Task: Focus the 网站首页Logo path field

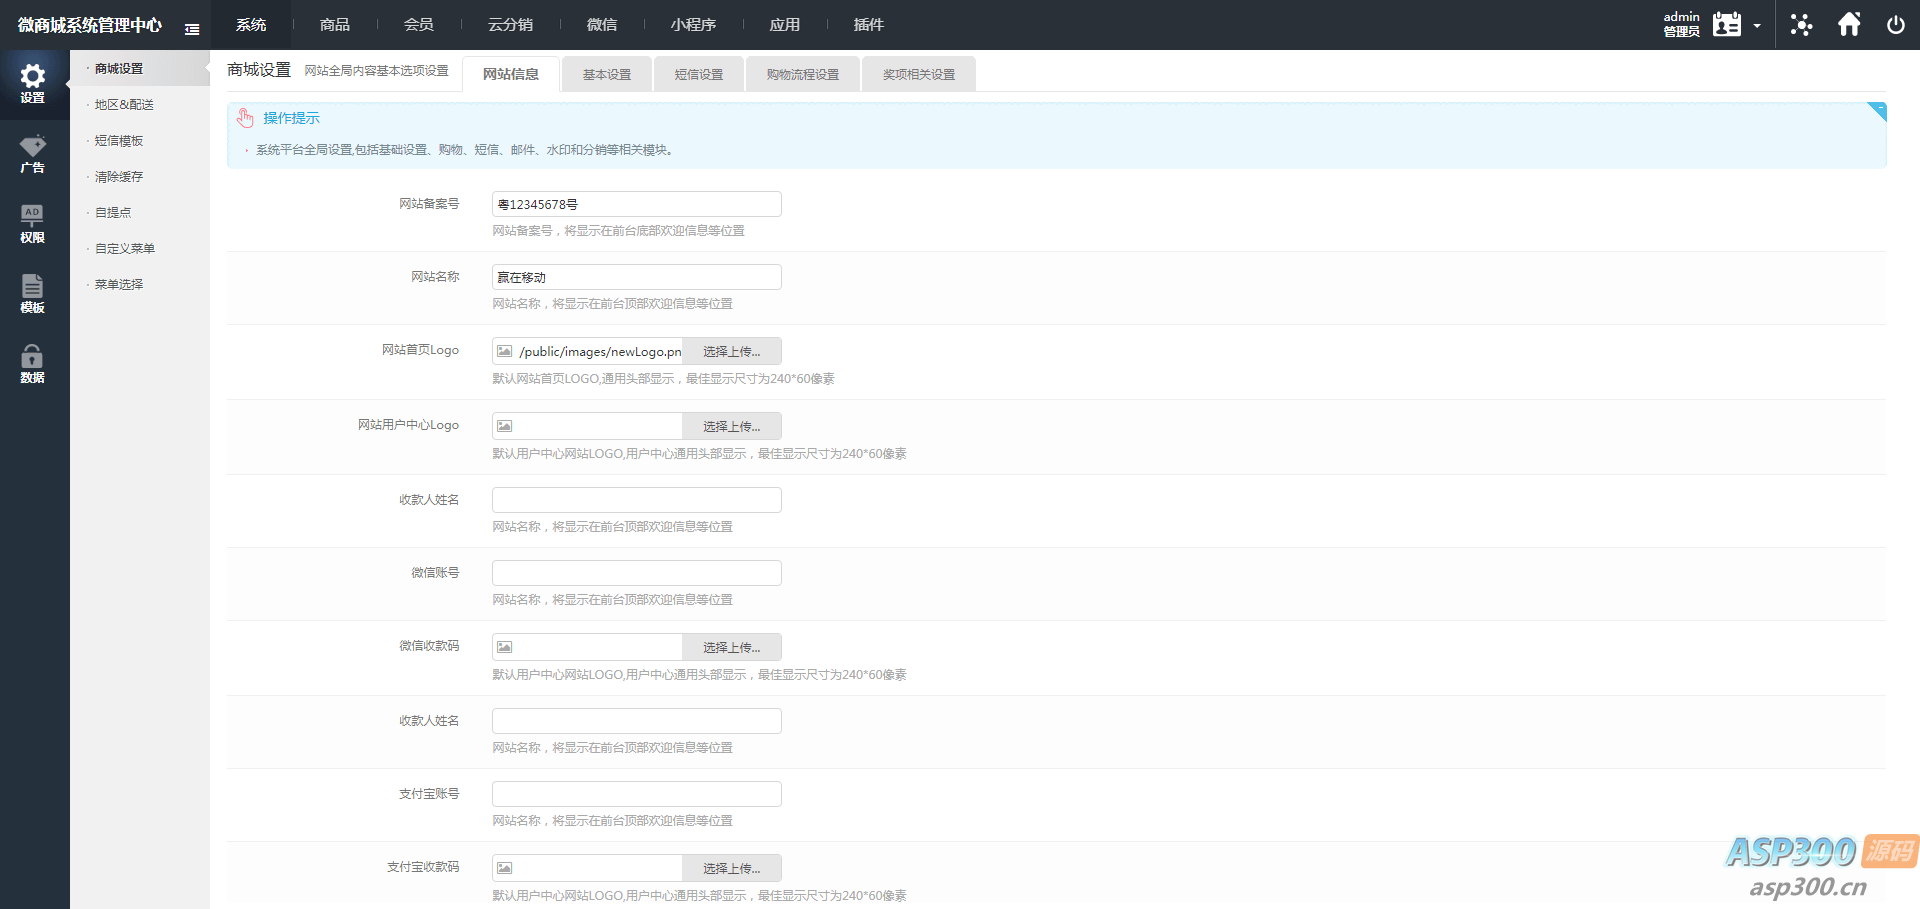Action: coord(599,351)
